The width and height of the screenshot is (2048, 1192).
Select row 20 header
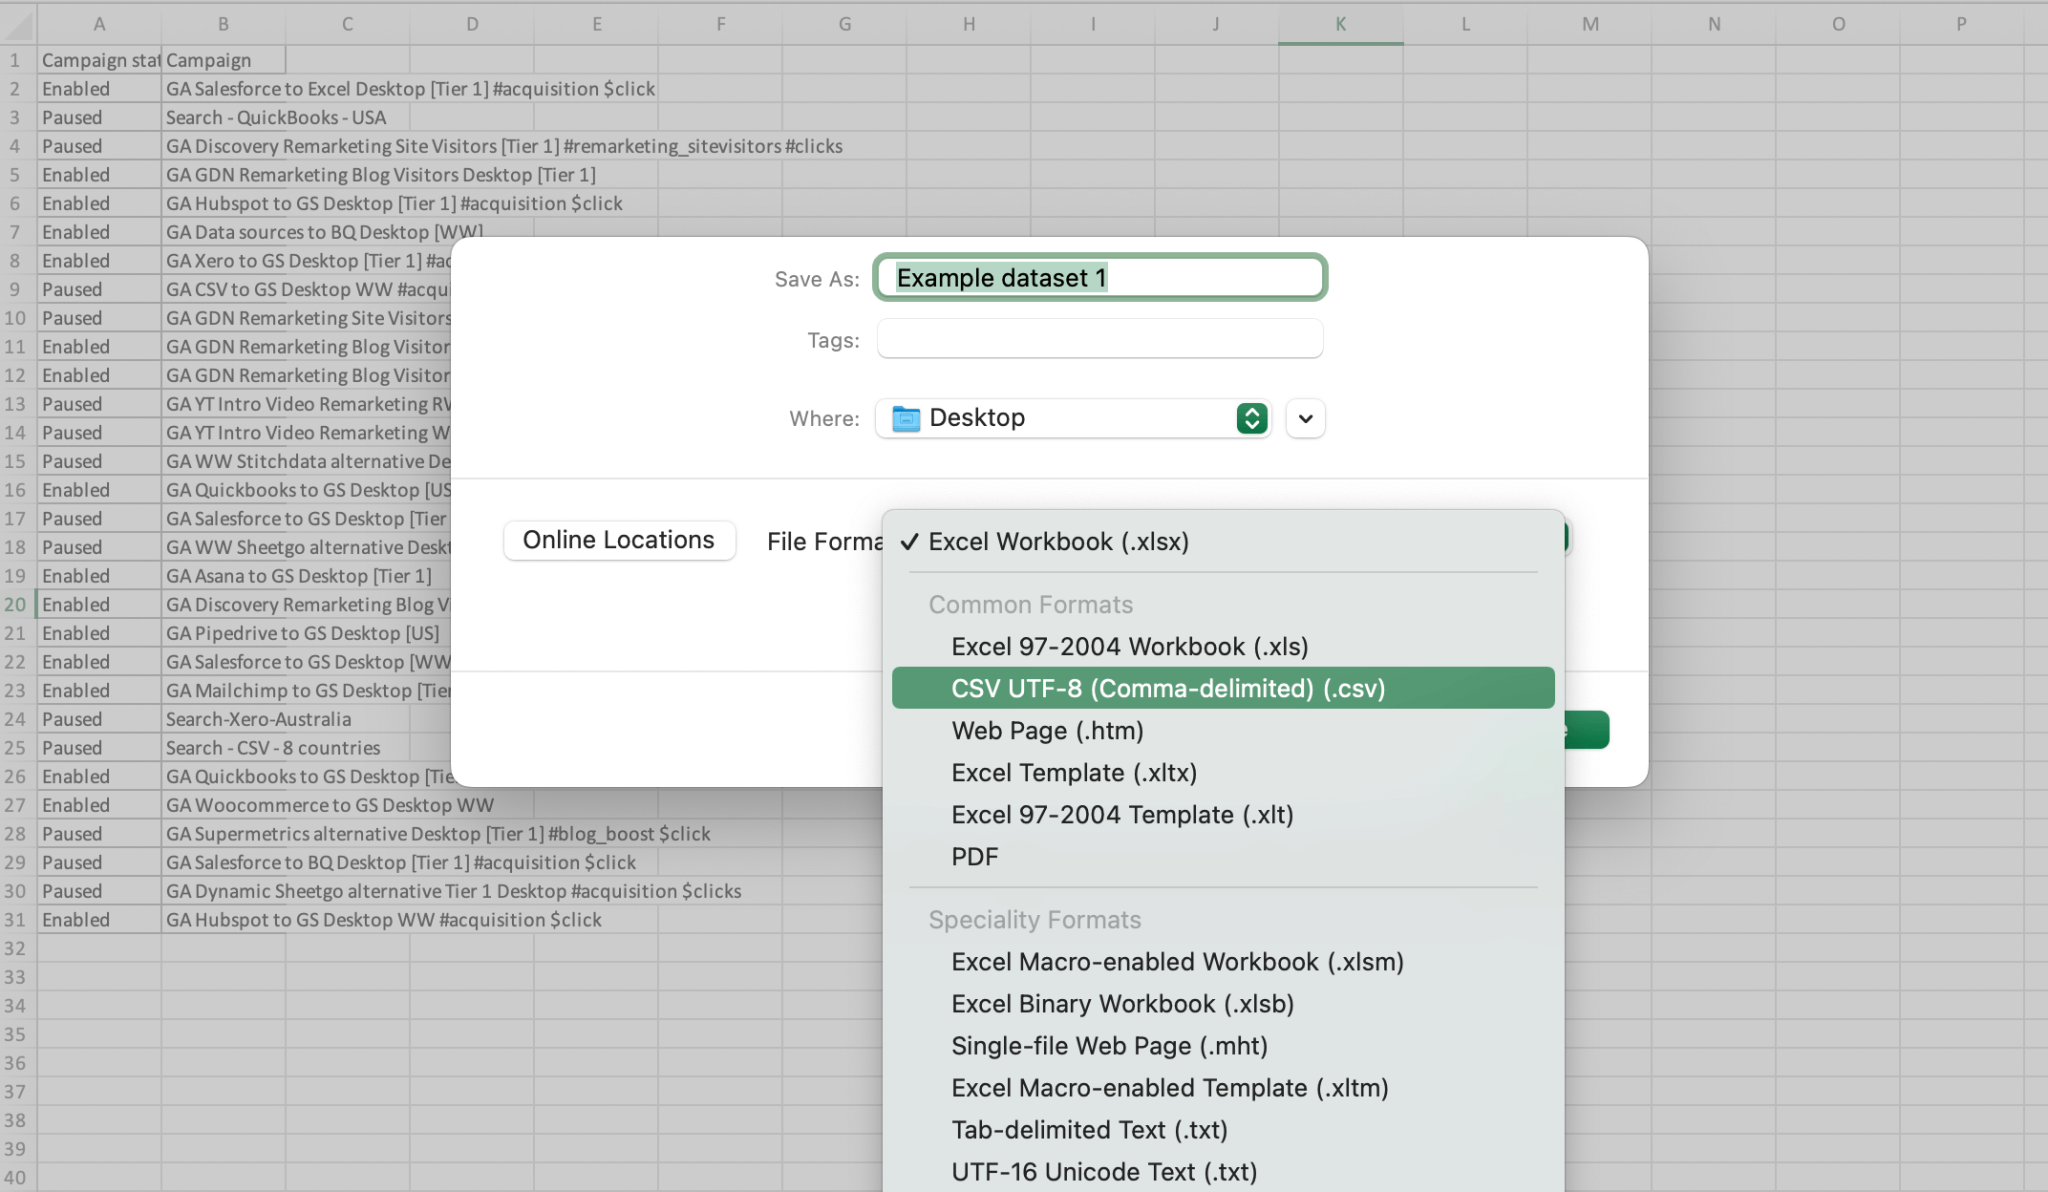(17, 604)
